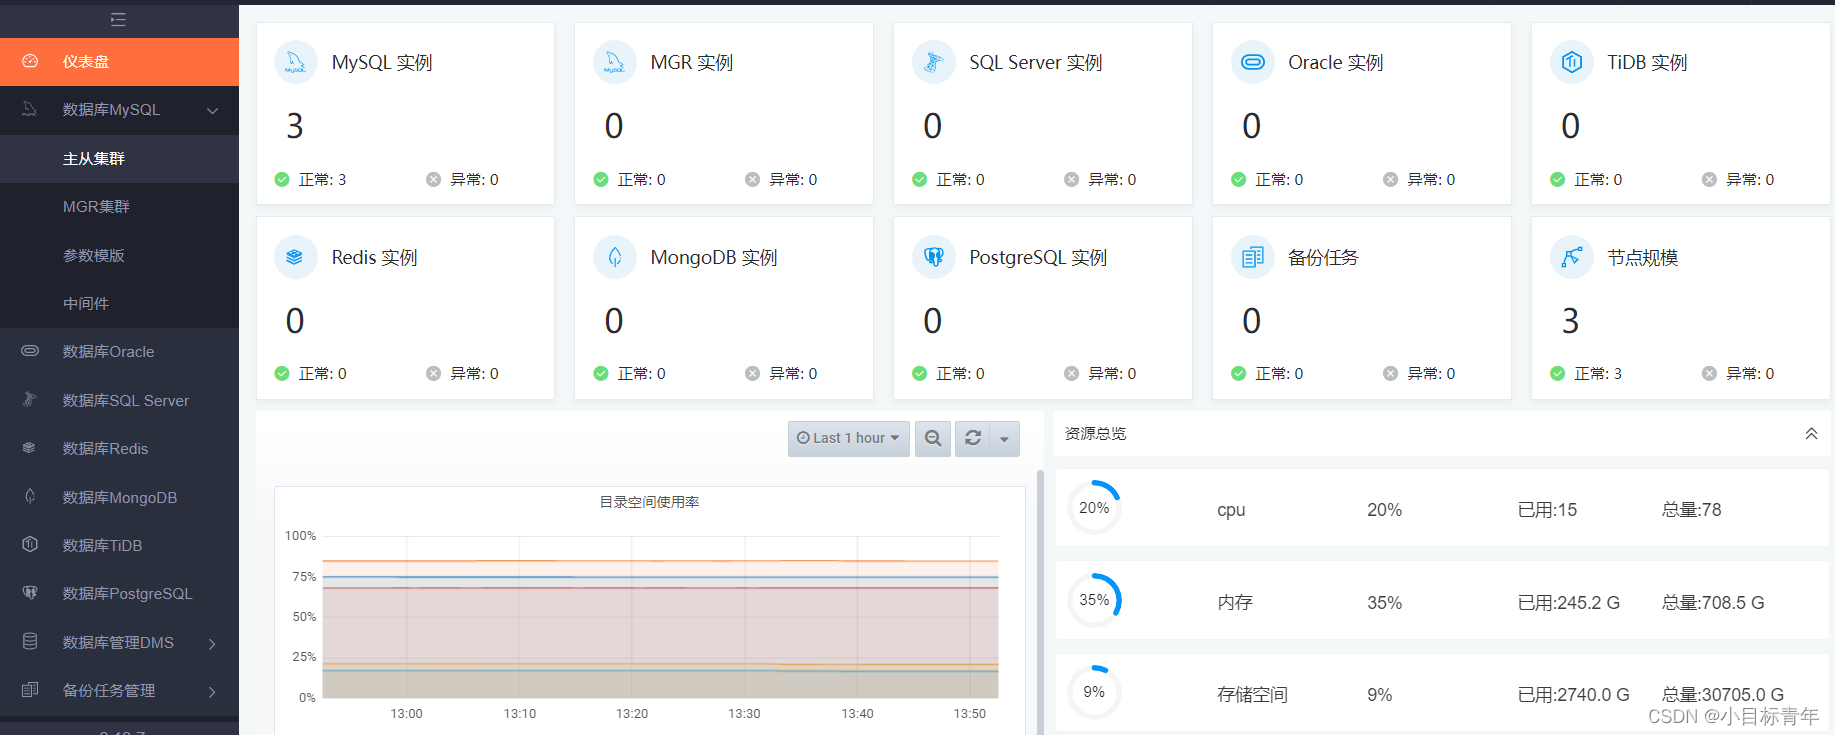
Task: Click the gray 异常 icon in 备份任务 card
Action: pos(1390,373)
